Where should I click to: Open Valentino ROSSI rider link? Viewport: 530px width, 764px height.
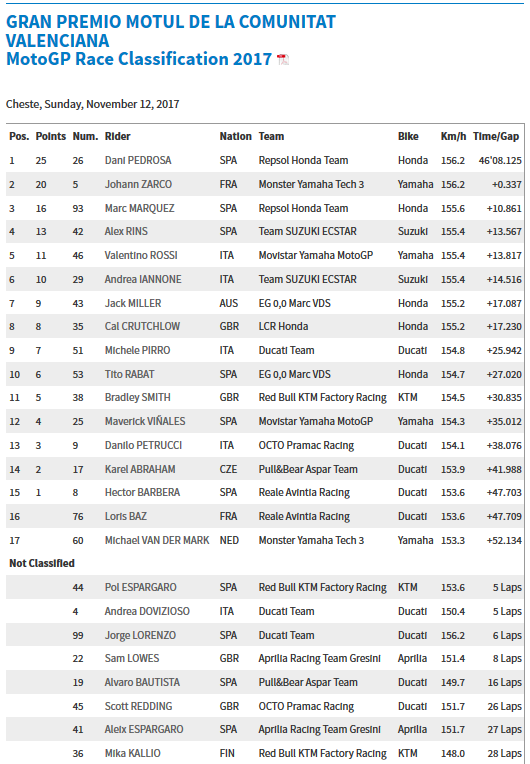[141, 255]
